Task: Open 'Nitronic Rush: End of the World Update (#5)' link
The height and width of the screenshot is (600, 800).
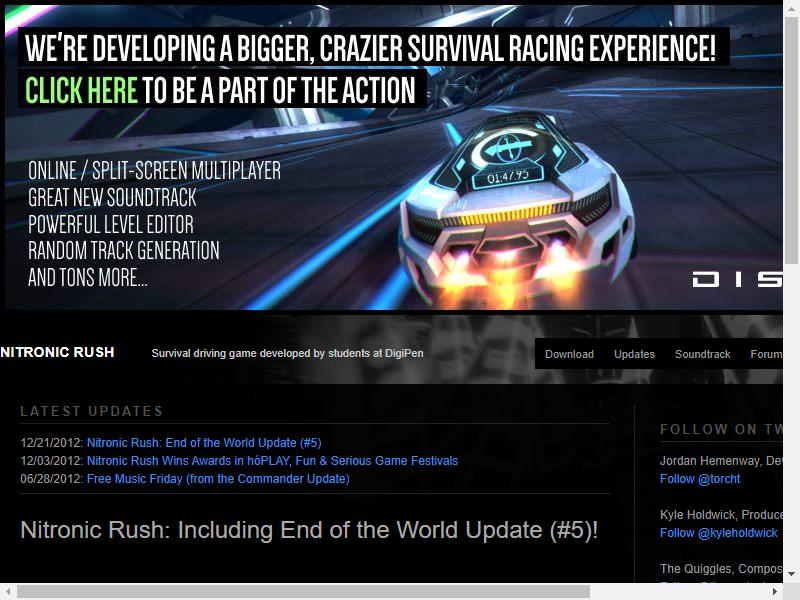Action: [204, 442]
